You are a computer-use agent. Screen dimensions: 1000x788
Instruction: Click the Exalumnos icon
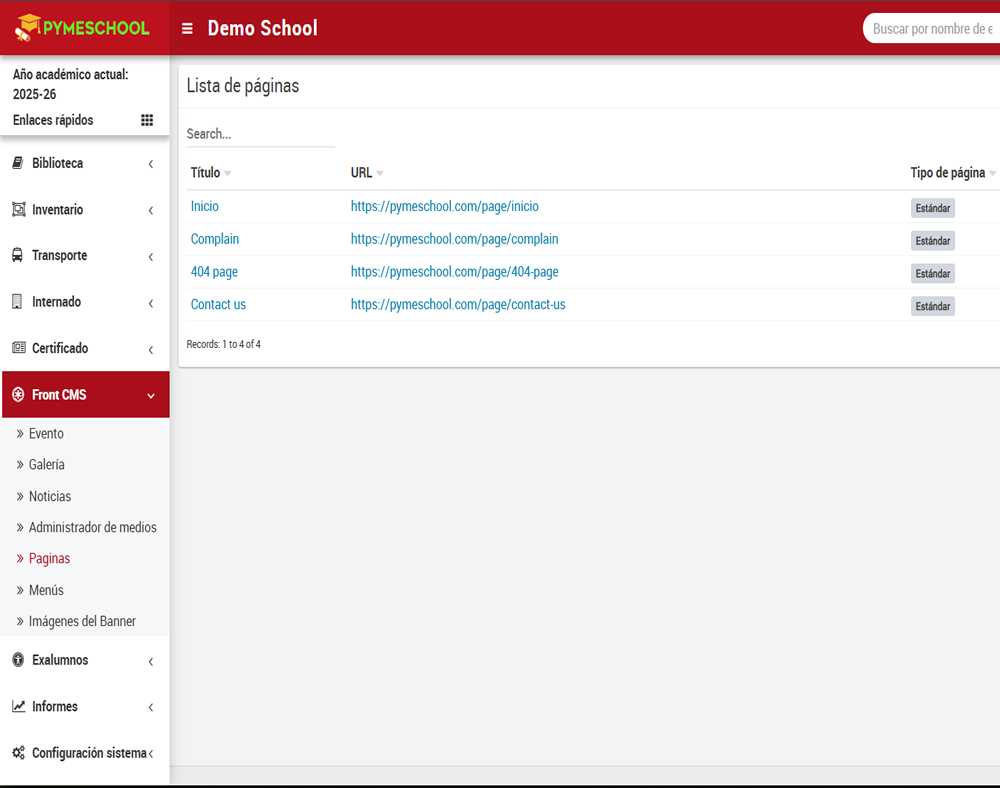tap(16, 660)
